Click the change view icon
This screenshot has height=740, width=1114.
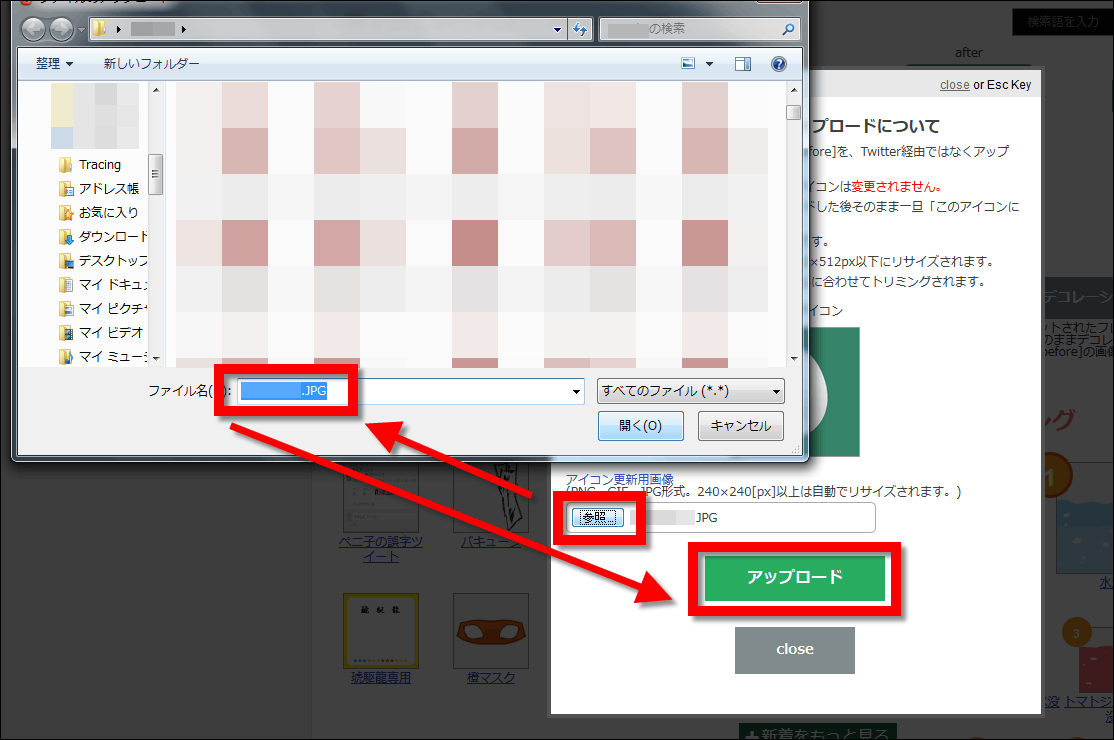(x=687, y=63)
